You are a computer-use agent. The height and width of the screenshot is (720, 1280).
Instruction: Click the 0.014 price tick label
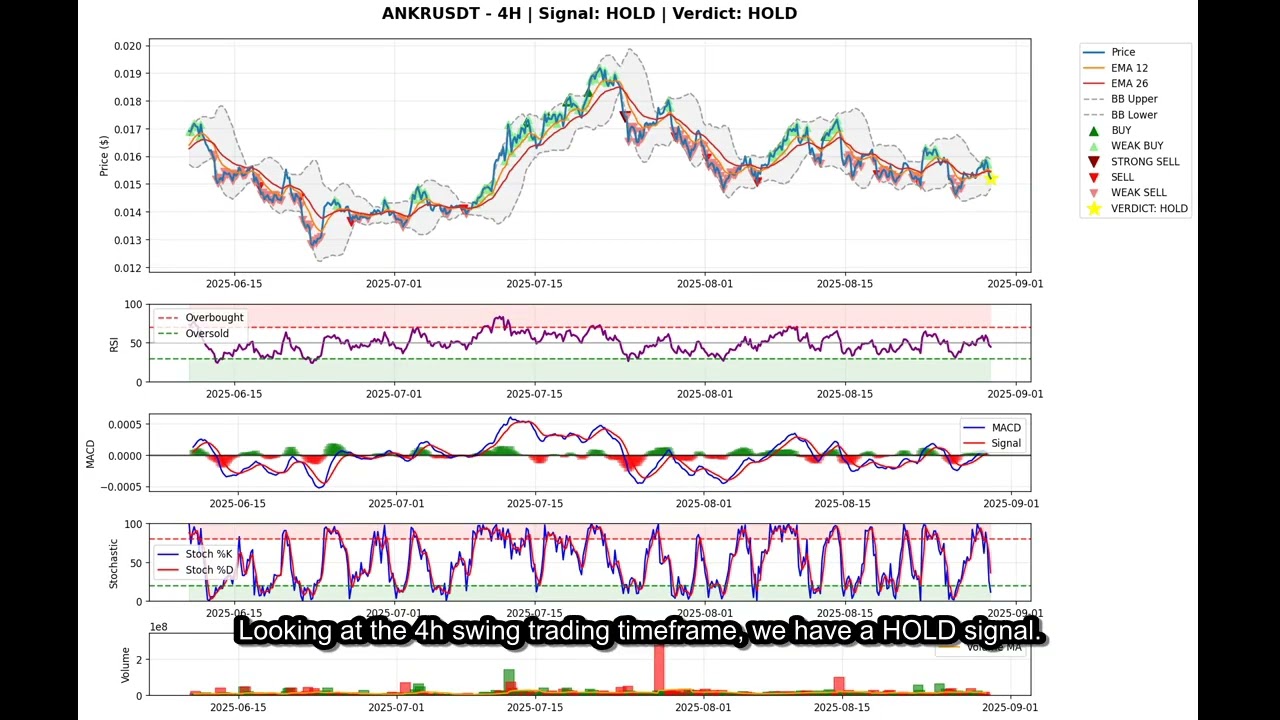[x=127, y=212]
